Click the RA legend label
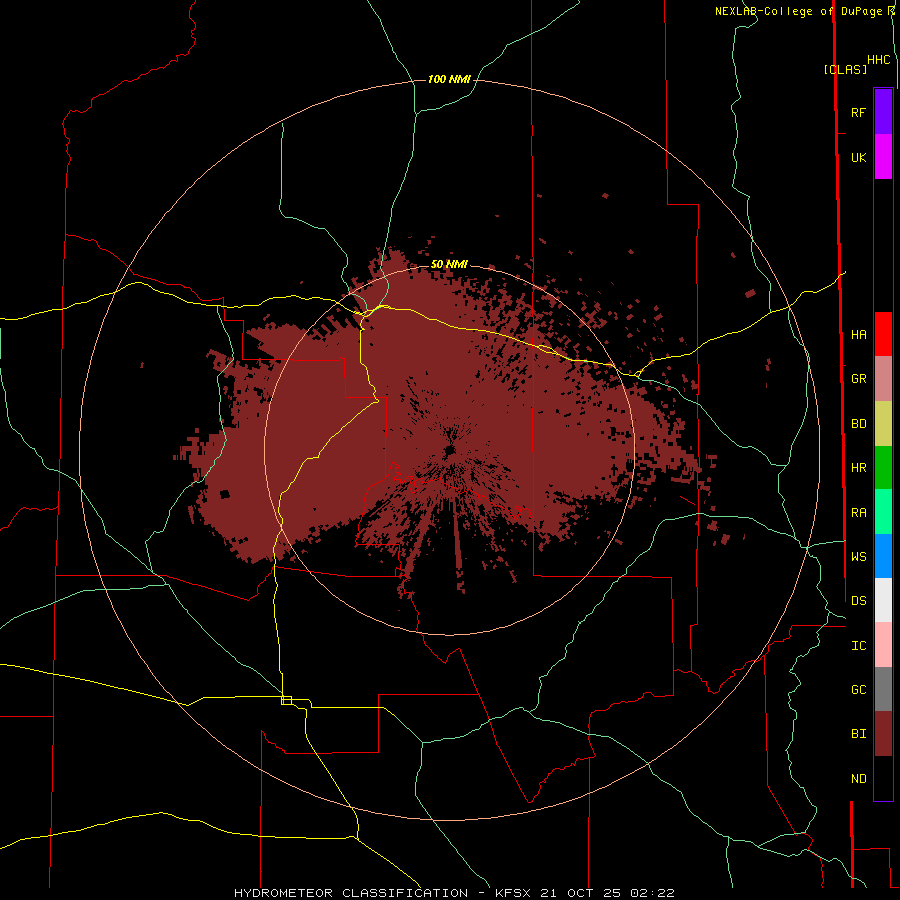The height and width of the screenshot is (900, 900). (x=858, y=513)
